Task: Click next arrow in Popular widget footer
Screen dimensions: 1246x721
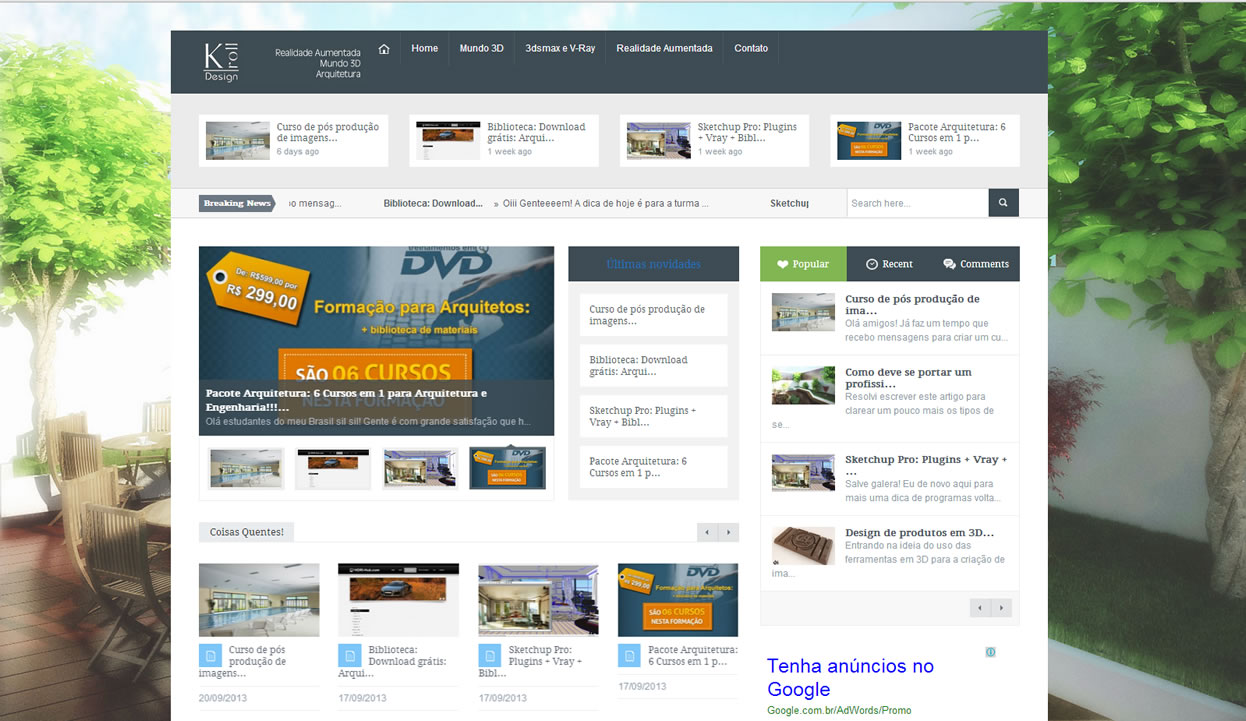Action: coord(1002,608)
